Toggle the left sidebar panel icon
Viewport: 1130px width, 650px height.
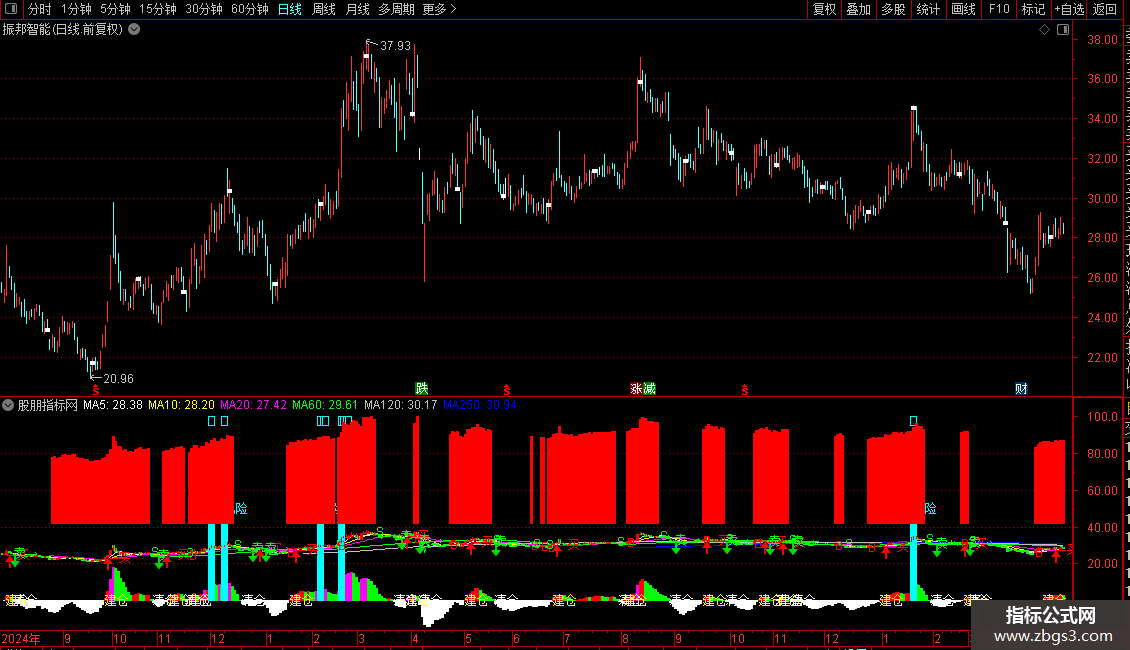[11, 9]
